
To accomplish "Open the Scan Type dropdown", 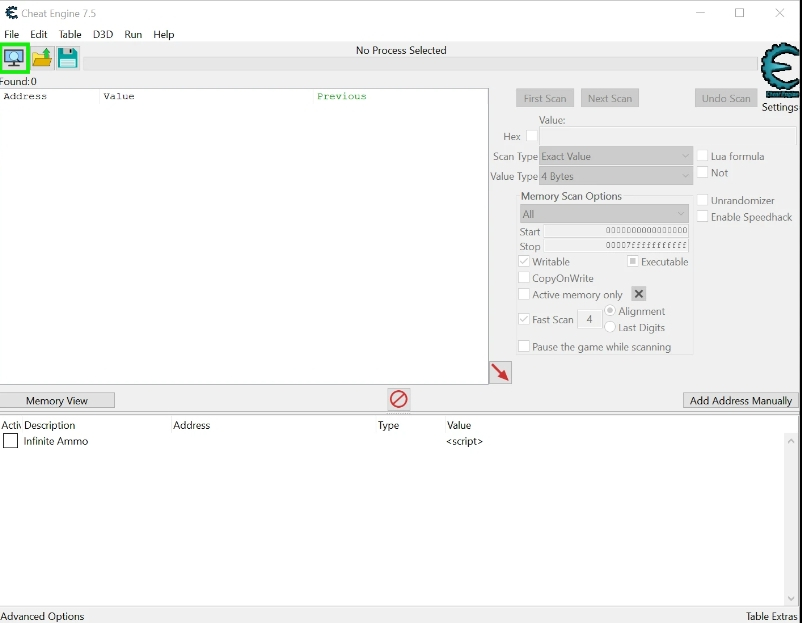I will [x=616, y=156].
